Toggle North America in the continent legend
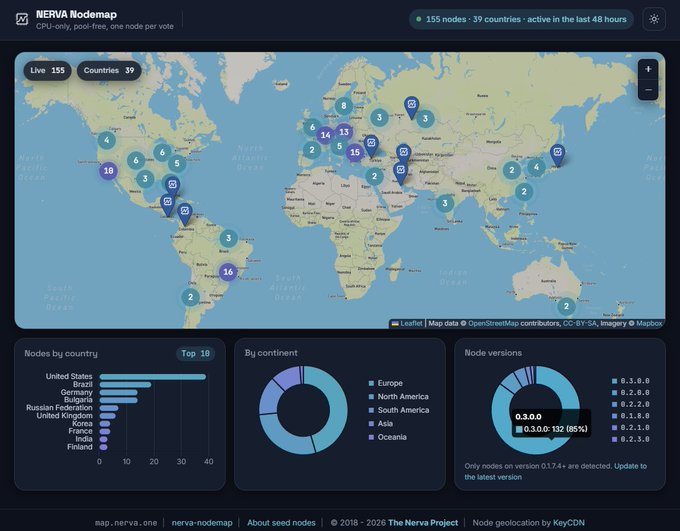680x531 pixels. coord(399,397)
